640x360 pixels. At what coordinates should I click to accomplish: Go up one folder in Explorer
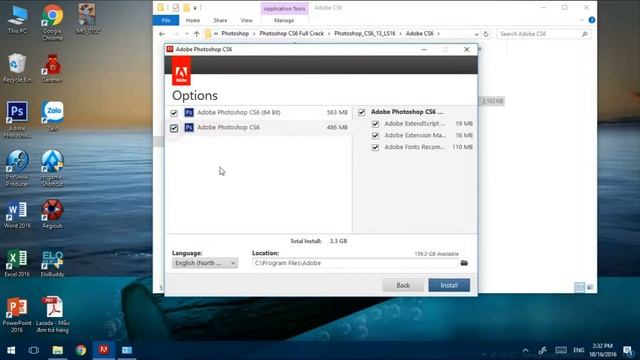(x=196, y=34)
